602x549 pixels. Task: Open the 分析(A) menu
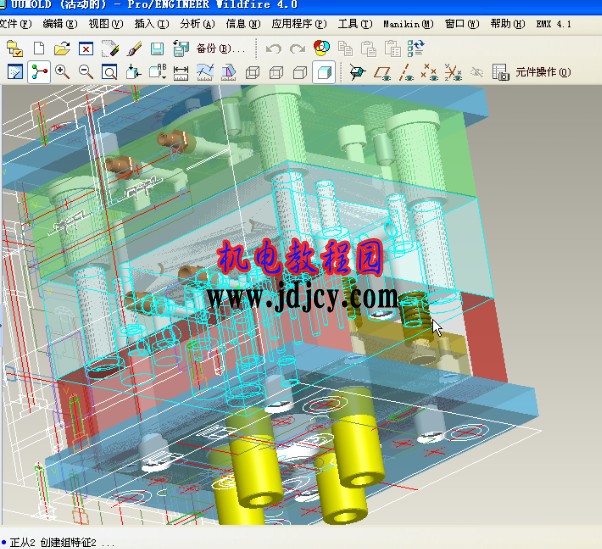pyautogui.click(x=197, y=24)
